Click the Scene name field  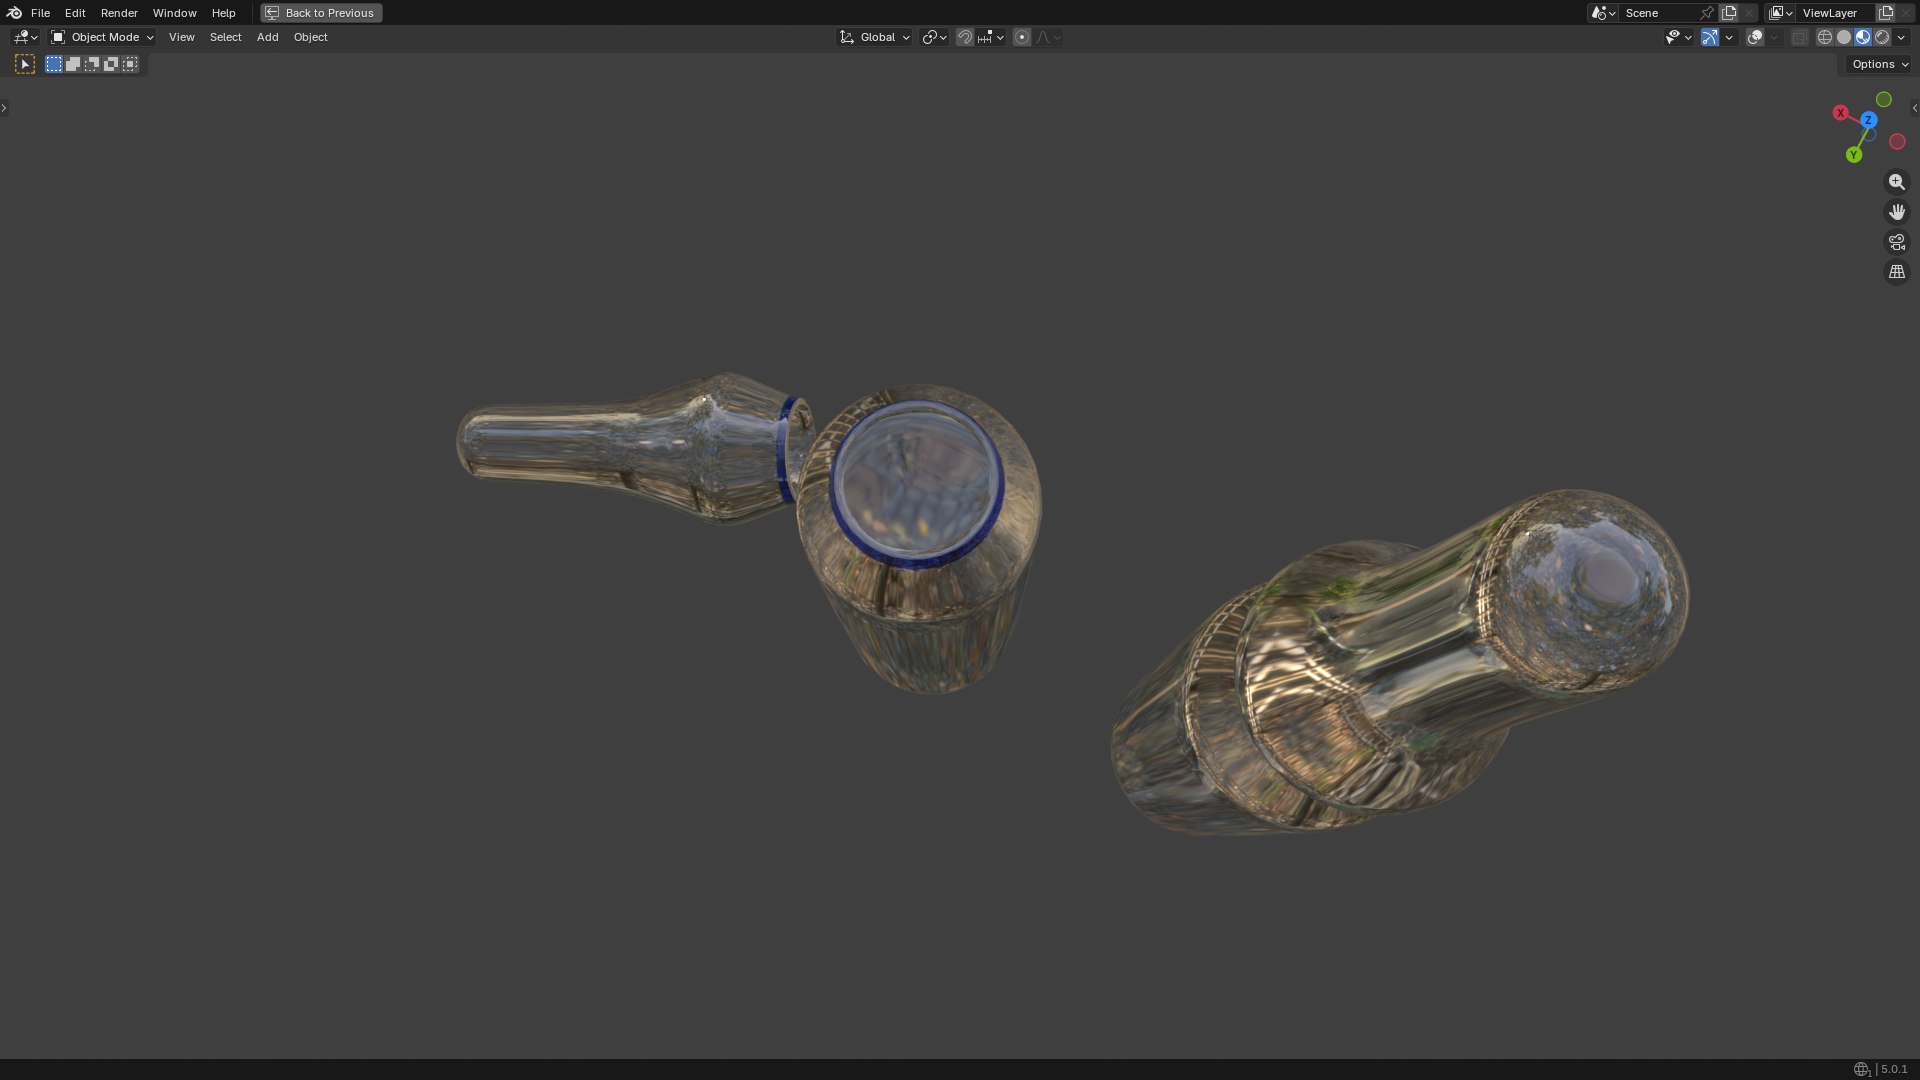[1659, 13]
